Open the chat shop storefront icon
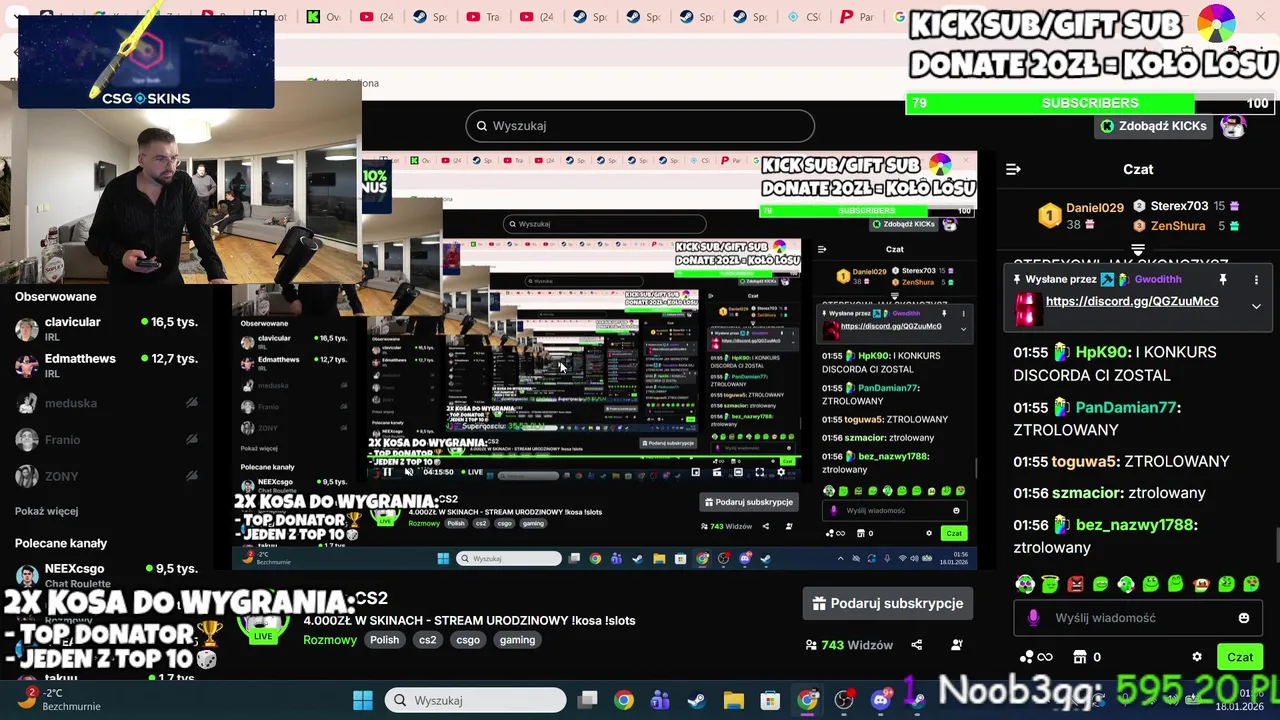 (x=1080, y=657)
